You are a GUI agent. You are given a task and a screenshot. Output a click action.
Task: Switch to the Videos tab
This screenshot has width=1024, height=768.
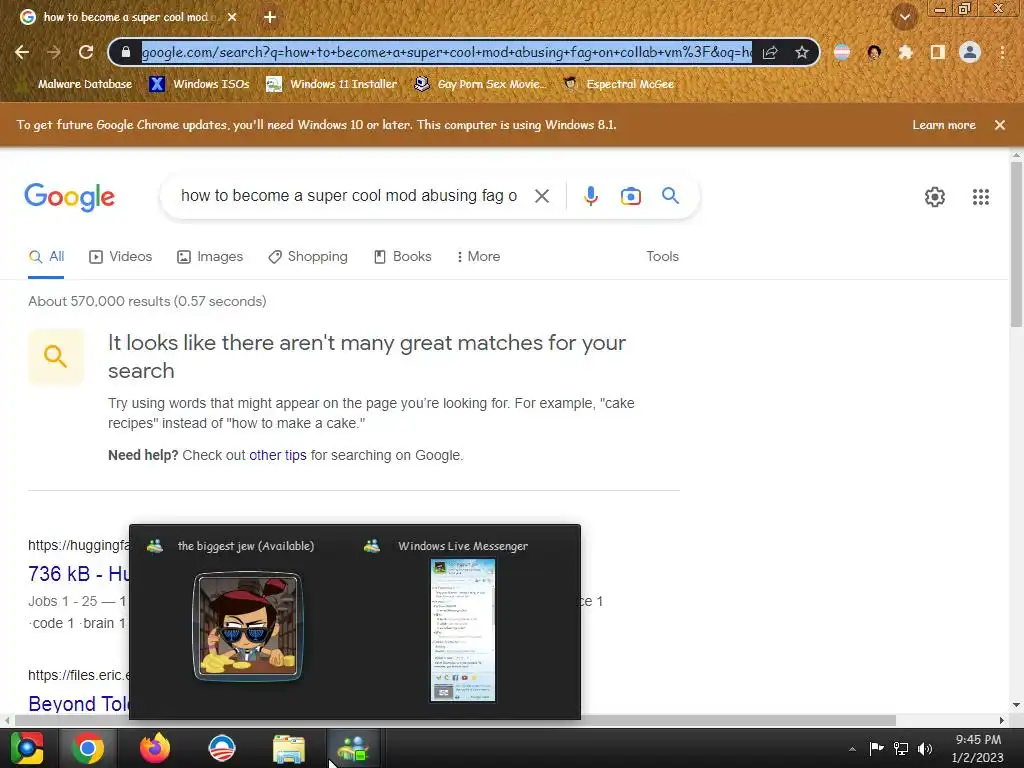120,257
